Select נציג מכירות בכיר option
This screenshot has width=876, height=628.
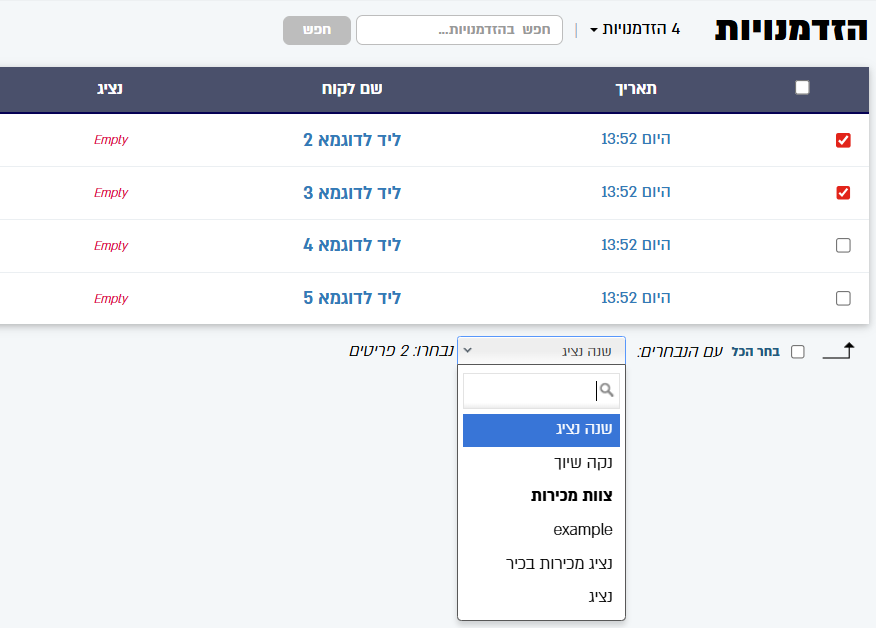click(x=541, y=563)
